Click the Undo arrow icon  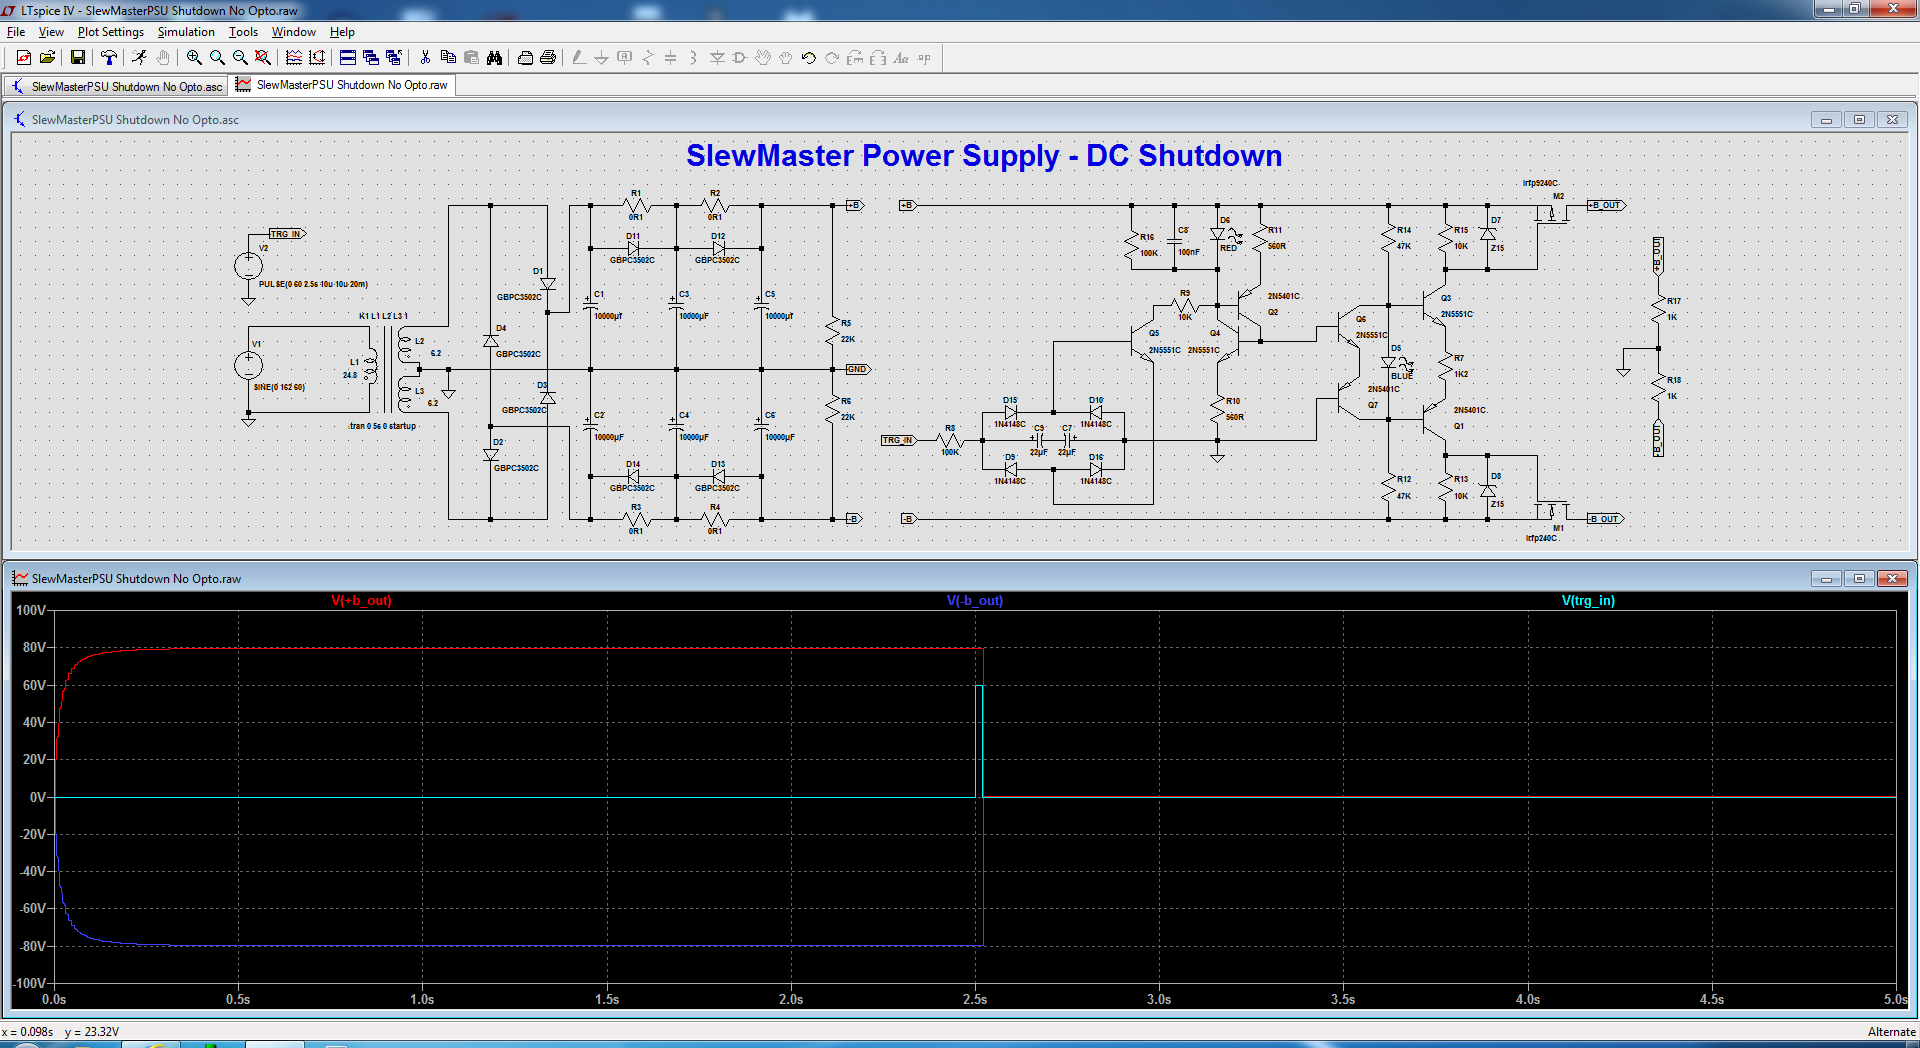(809, 58)
